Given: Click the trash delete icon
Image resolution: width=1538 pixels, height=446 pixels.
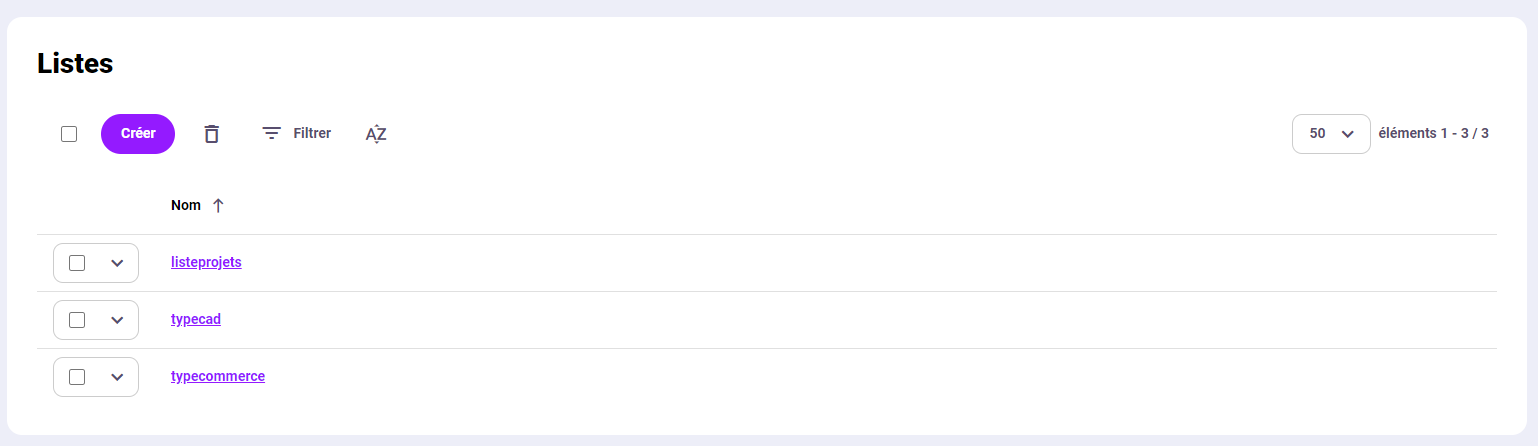Looking at the screenshot, I should 211,134.
